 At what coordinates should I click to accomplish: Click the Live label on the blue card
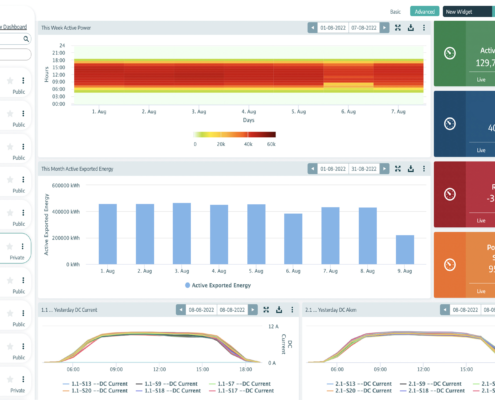(x=481, y=150)
